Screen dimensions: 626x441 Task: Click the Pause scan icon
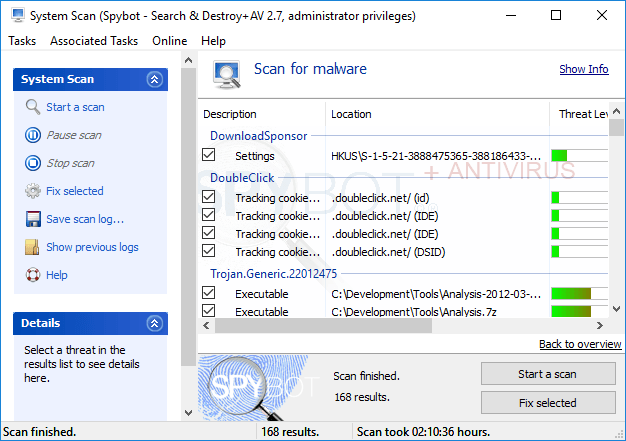pos(33,135)
